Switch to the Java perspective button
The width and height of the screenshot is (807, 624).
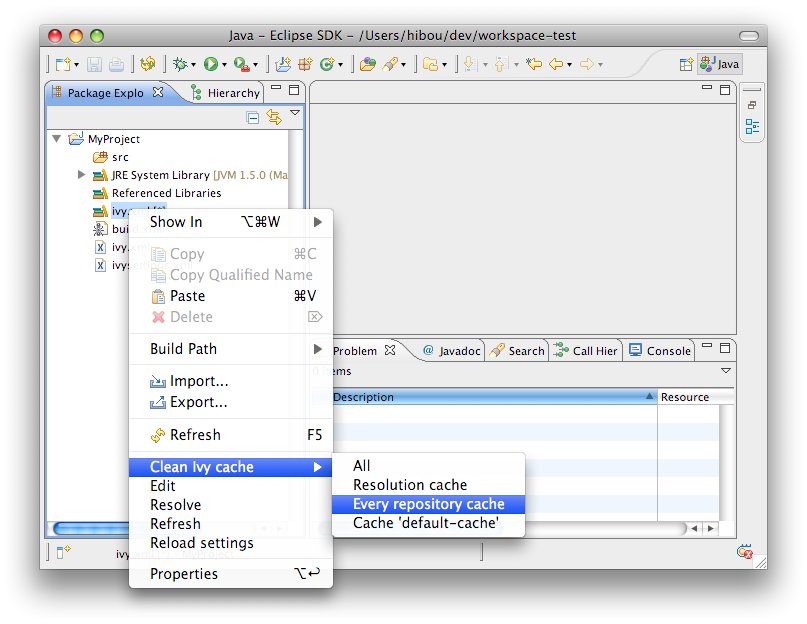coord(720,64)
